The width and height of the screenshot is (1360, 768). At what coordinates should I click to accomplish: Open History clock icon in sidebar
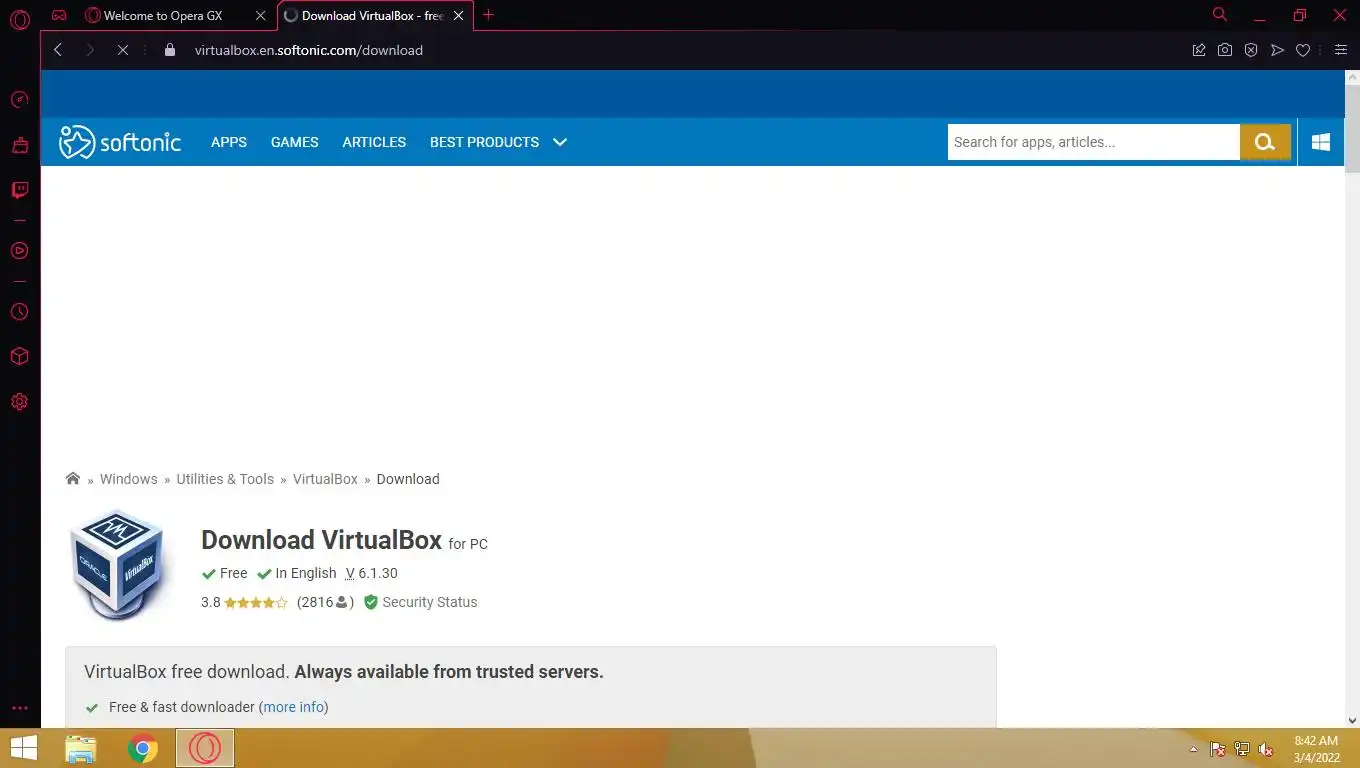[x=19, y=312]
